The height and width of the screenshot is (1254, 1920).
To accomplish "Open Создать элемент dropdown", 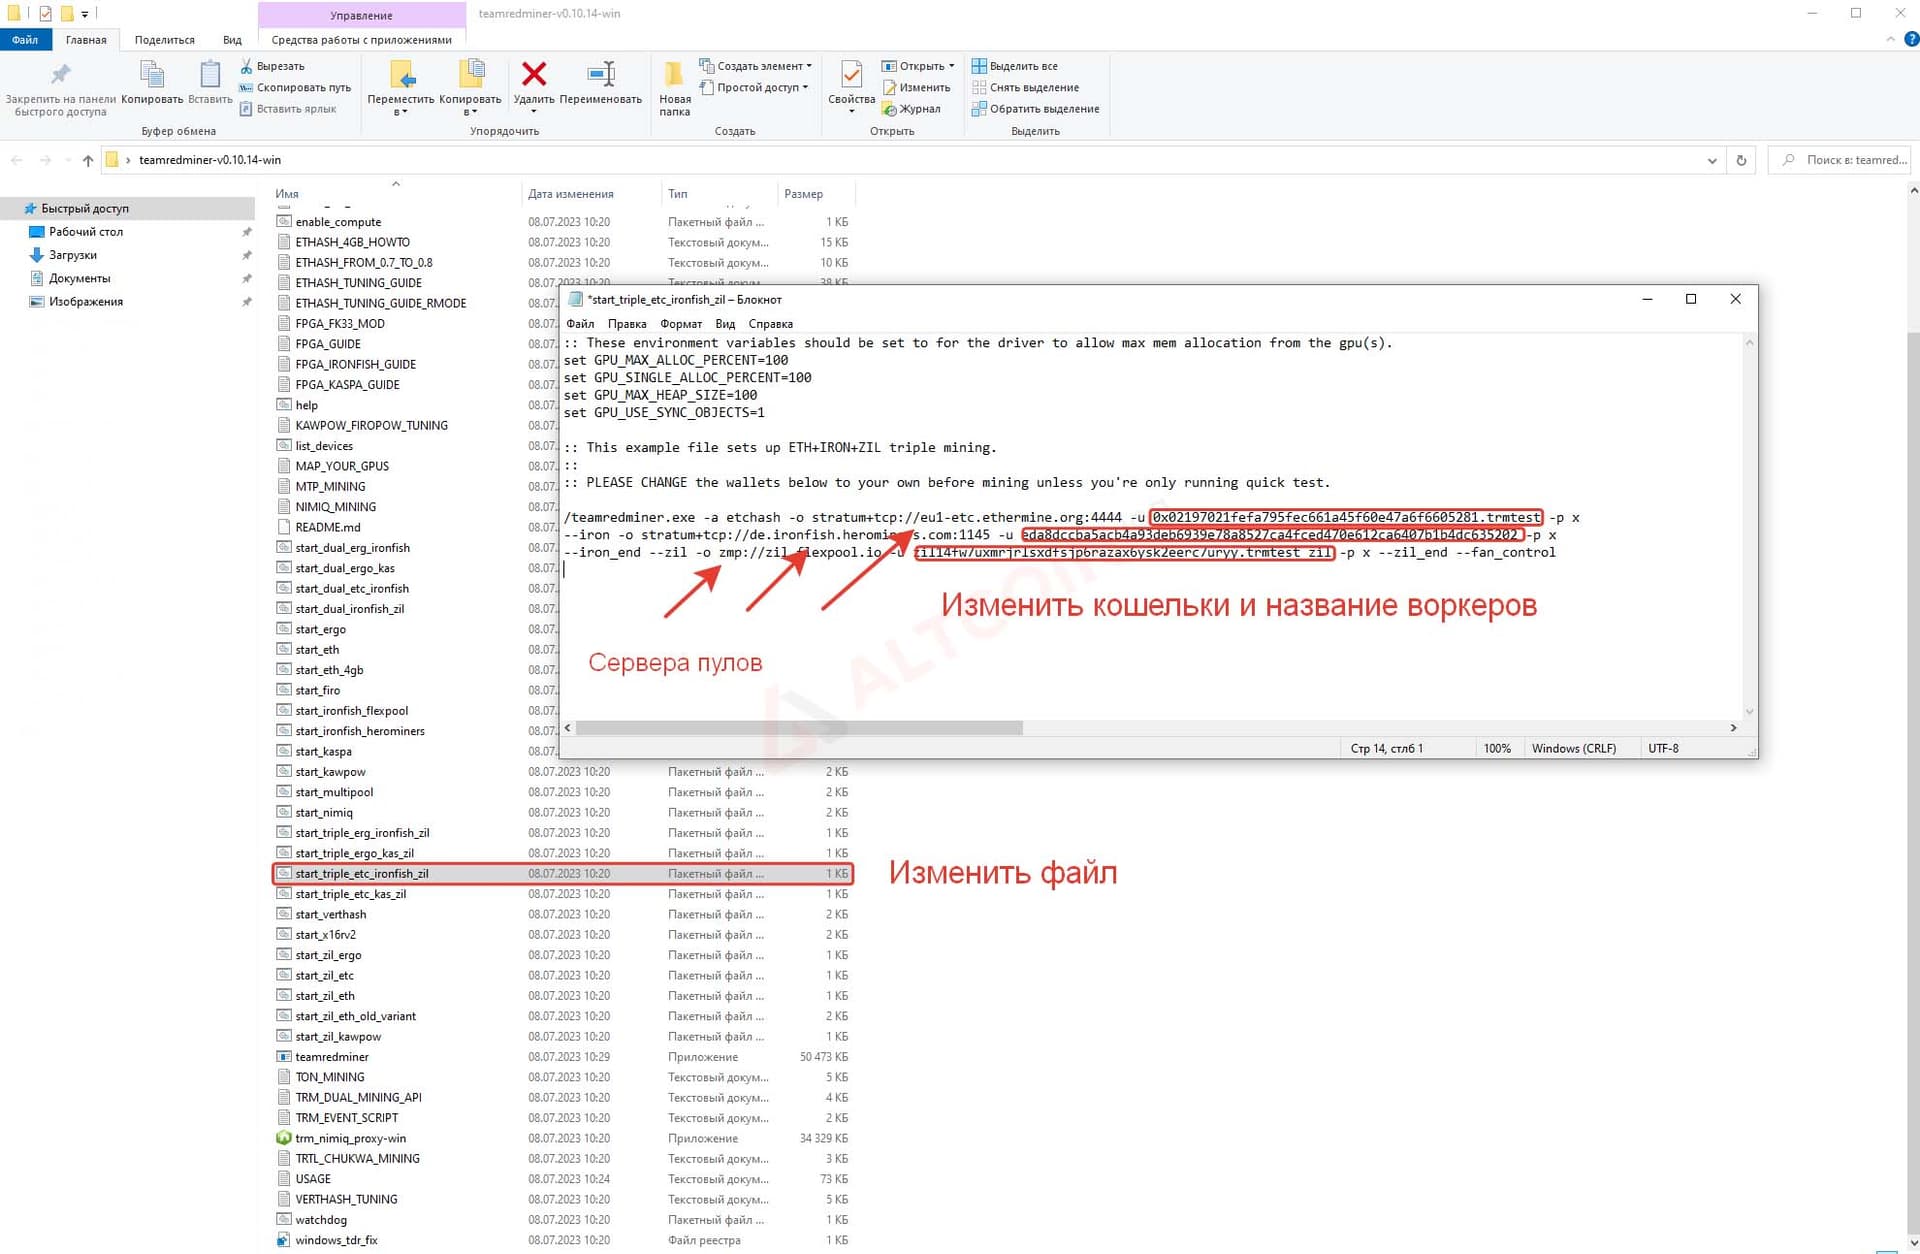I will click(x=755, y=66).
